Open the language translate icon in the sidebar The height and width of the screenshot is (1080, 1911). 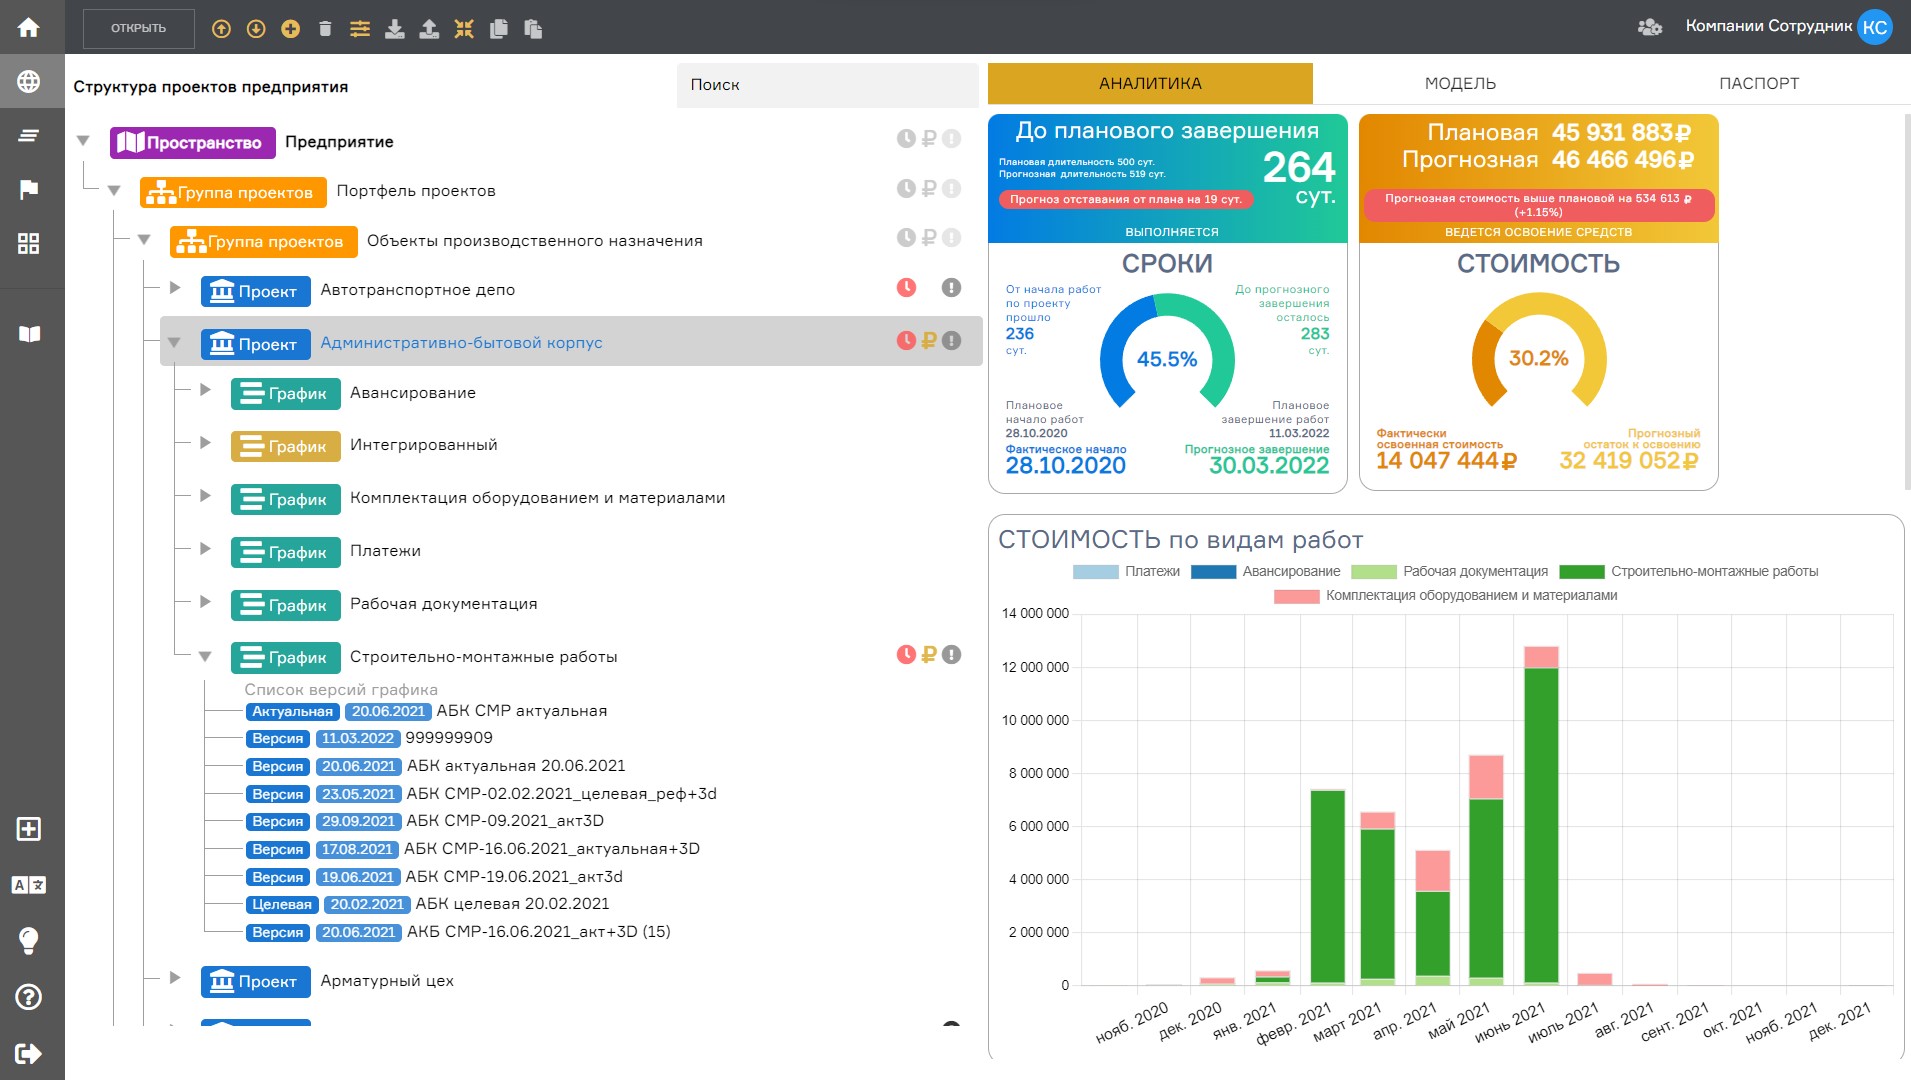(29, 885)
